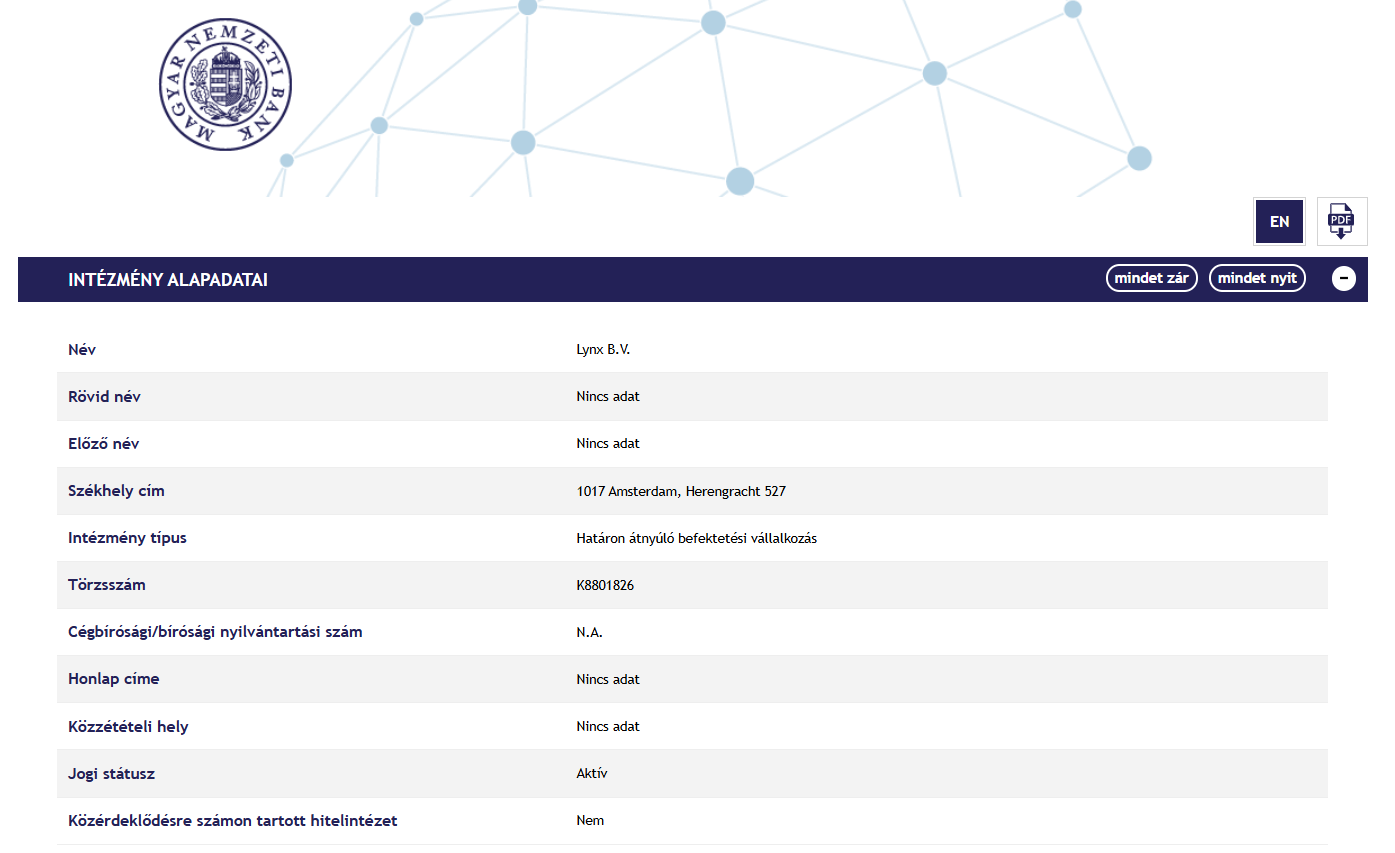Image resolution: width=1395 pixels, height=853 pixels.
Task: Click the Magyar Nemzeti Bank logo
Action: pos(225,84)
